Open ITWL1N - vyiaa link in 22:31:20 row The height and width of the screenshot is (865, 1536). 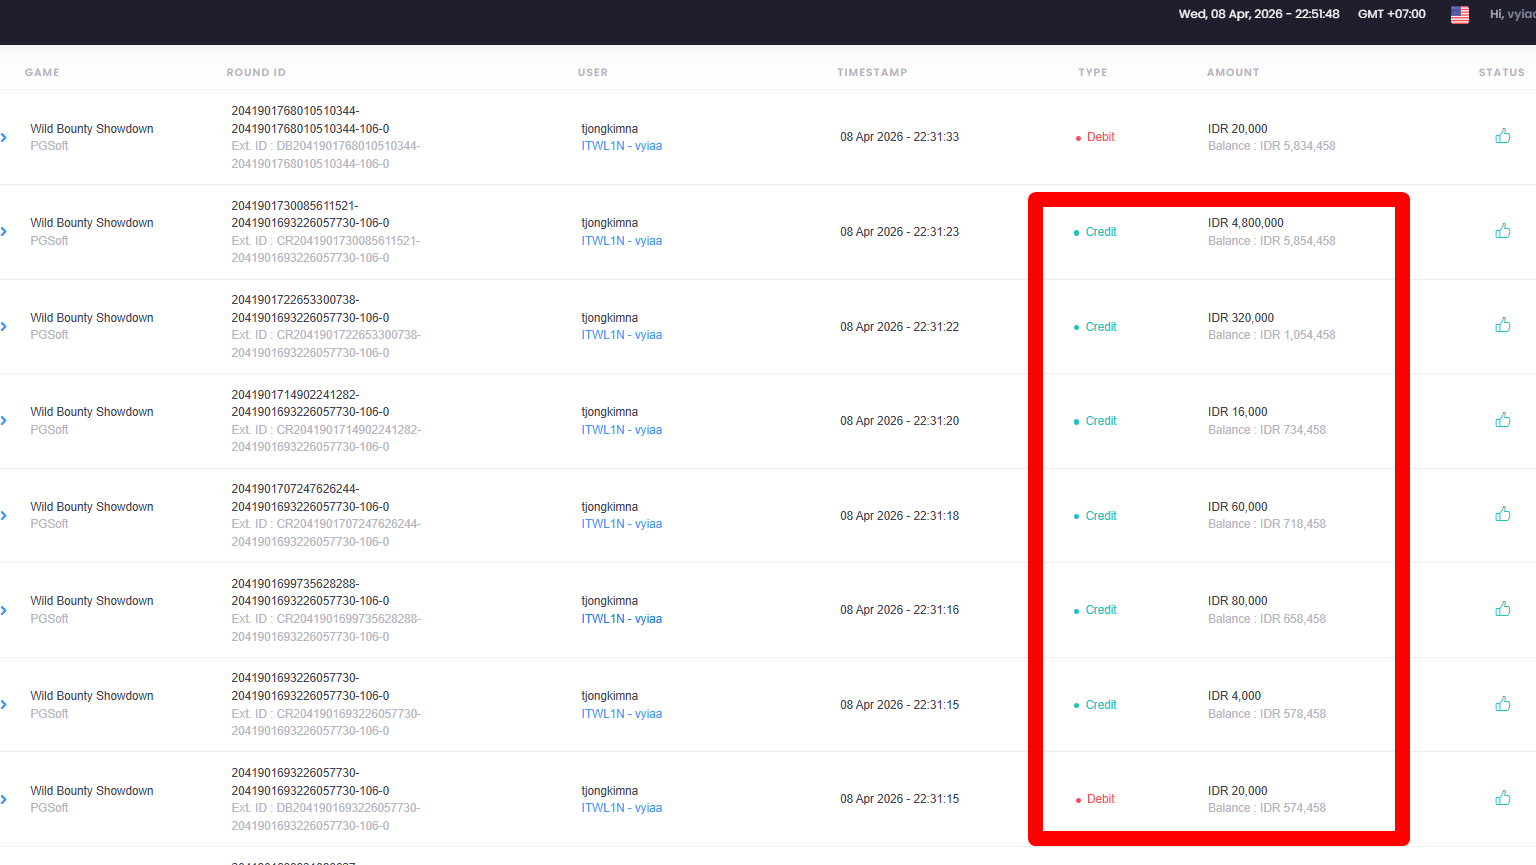621,430
